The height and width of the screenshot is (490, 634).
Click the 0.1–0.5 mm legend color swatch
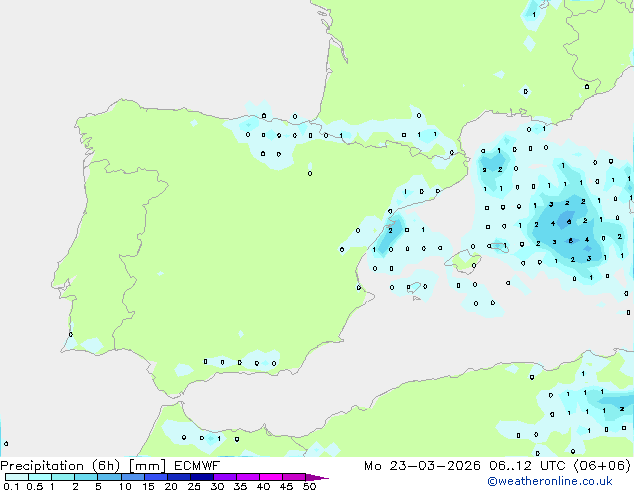coord(17,477)
